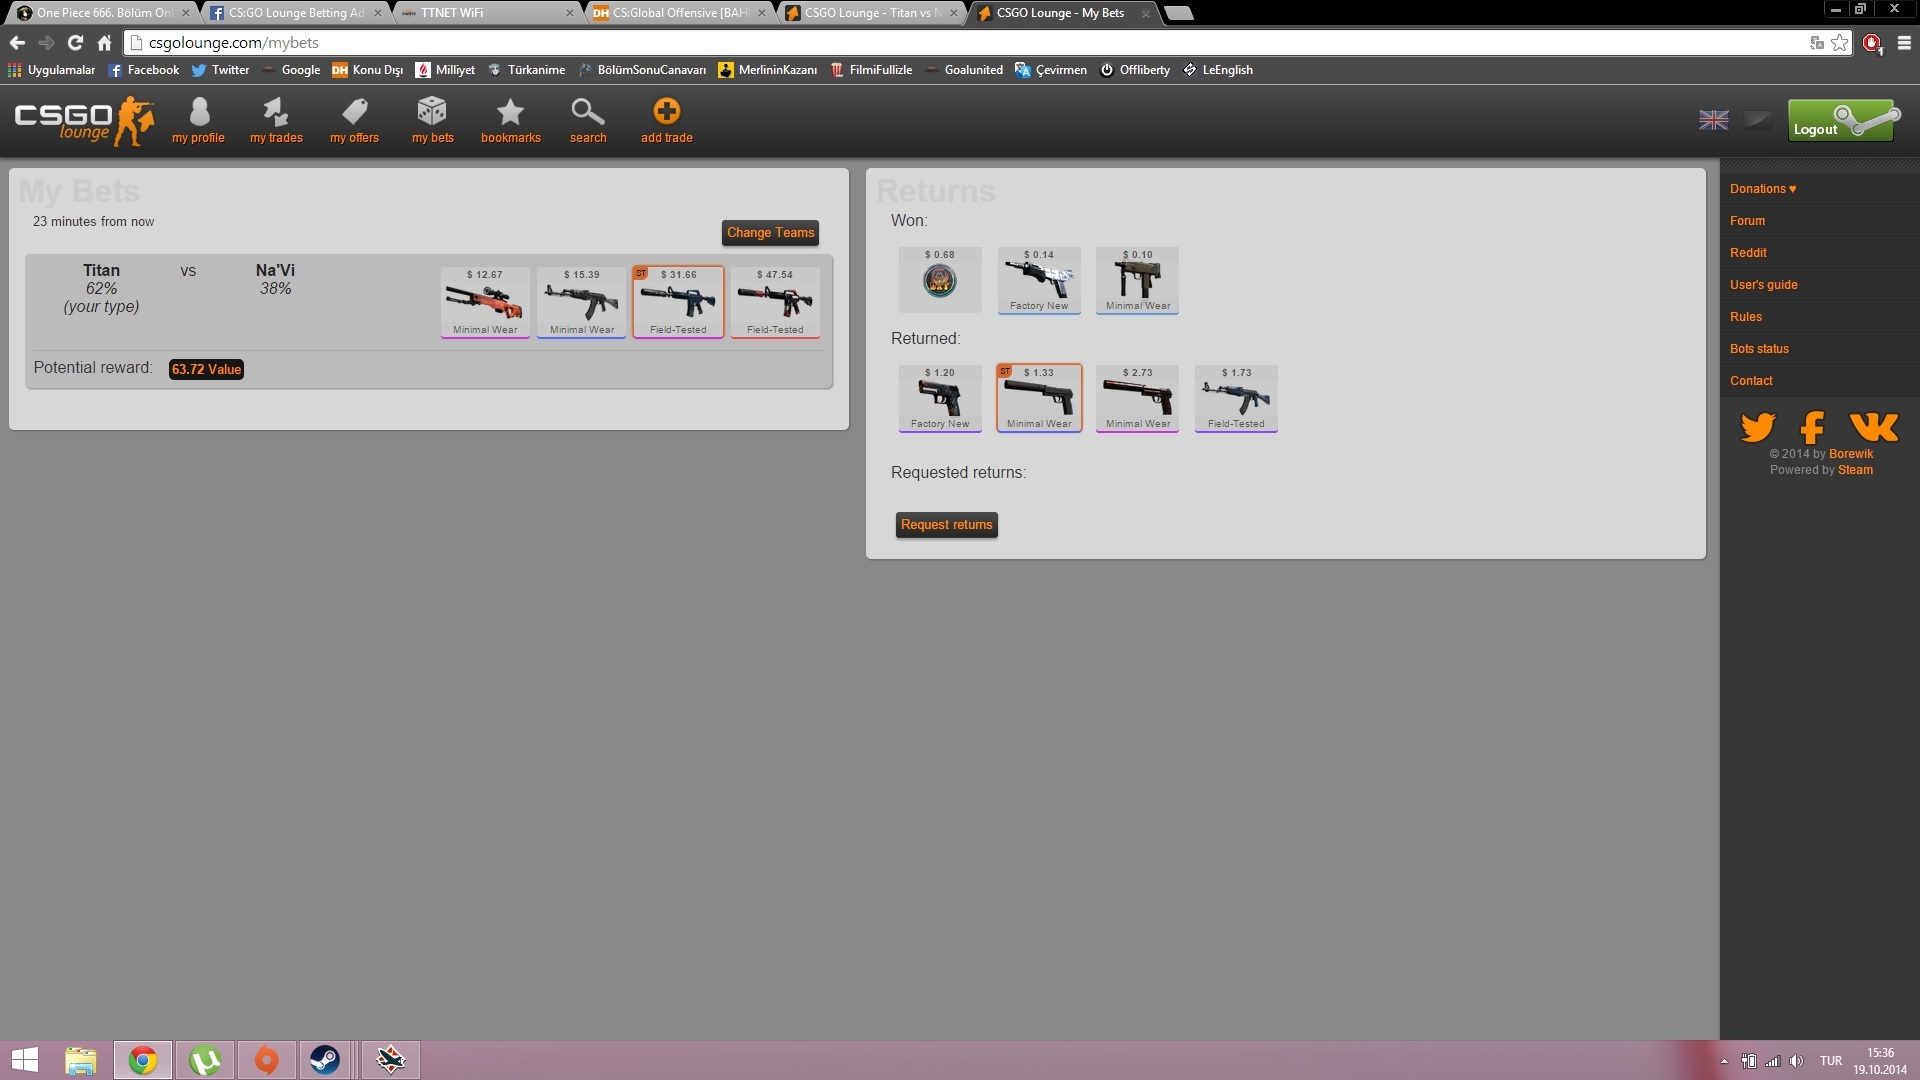Select the $0.10 Minimal Wear won item
Viewport: 1920px width, 1080px height.
(x=1137, y=280)
